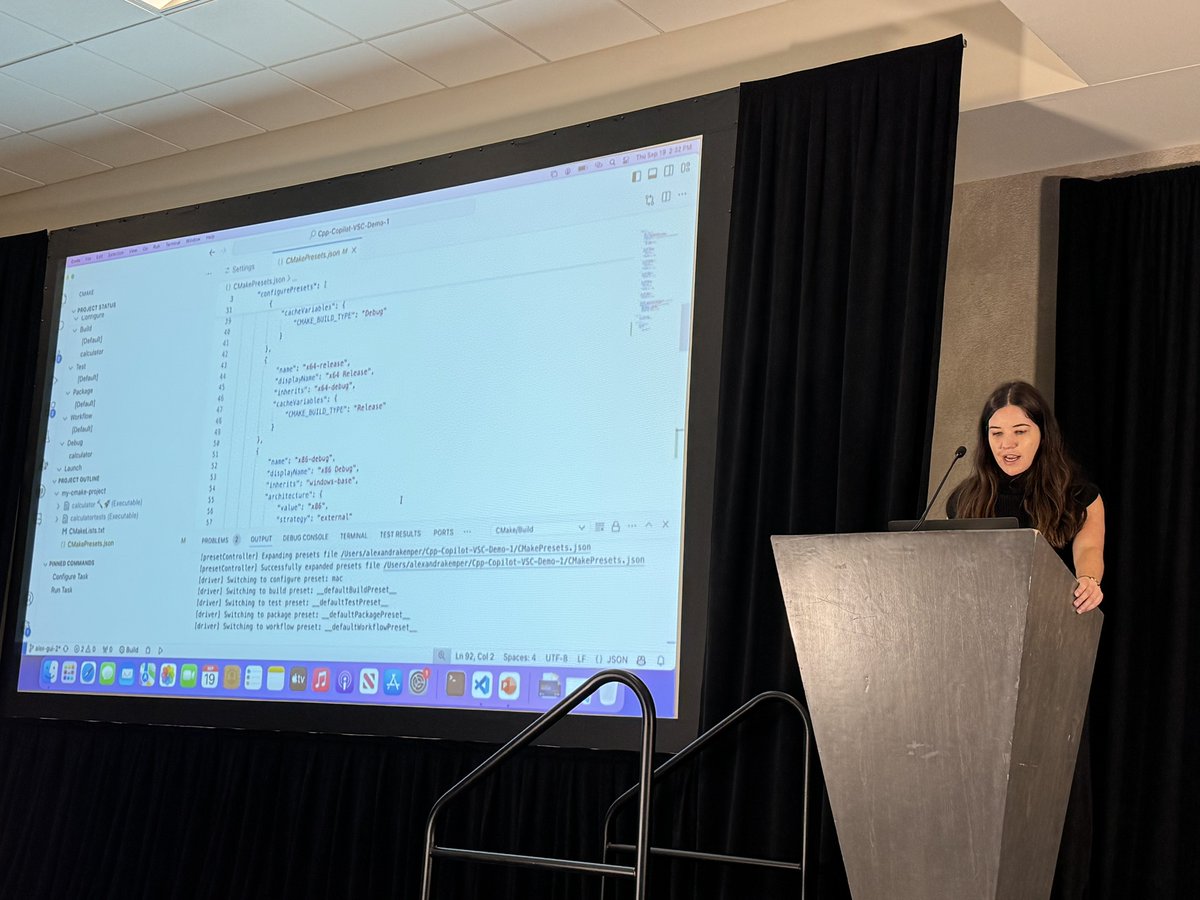Select CMakePresets.json in Project Outline
Screen dimensions: 1200x900
tap(87, 544)
